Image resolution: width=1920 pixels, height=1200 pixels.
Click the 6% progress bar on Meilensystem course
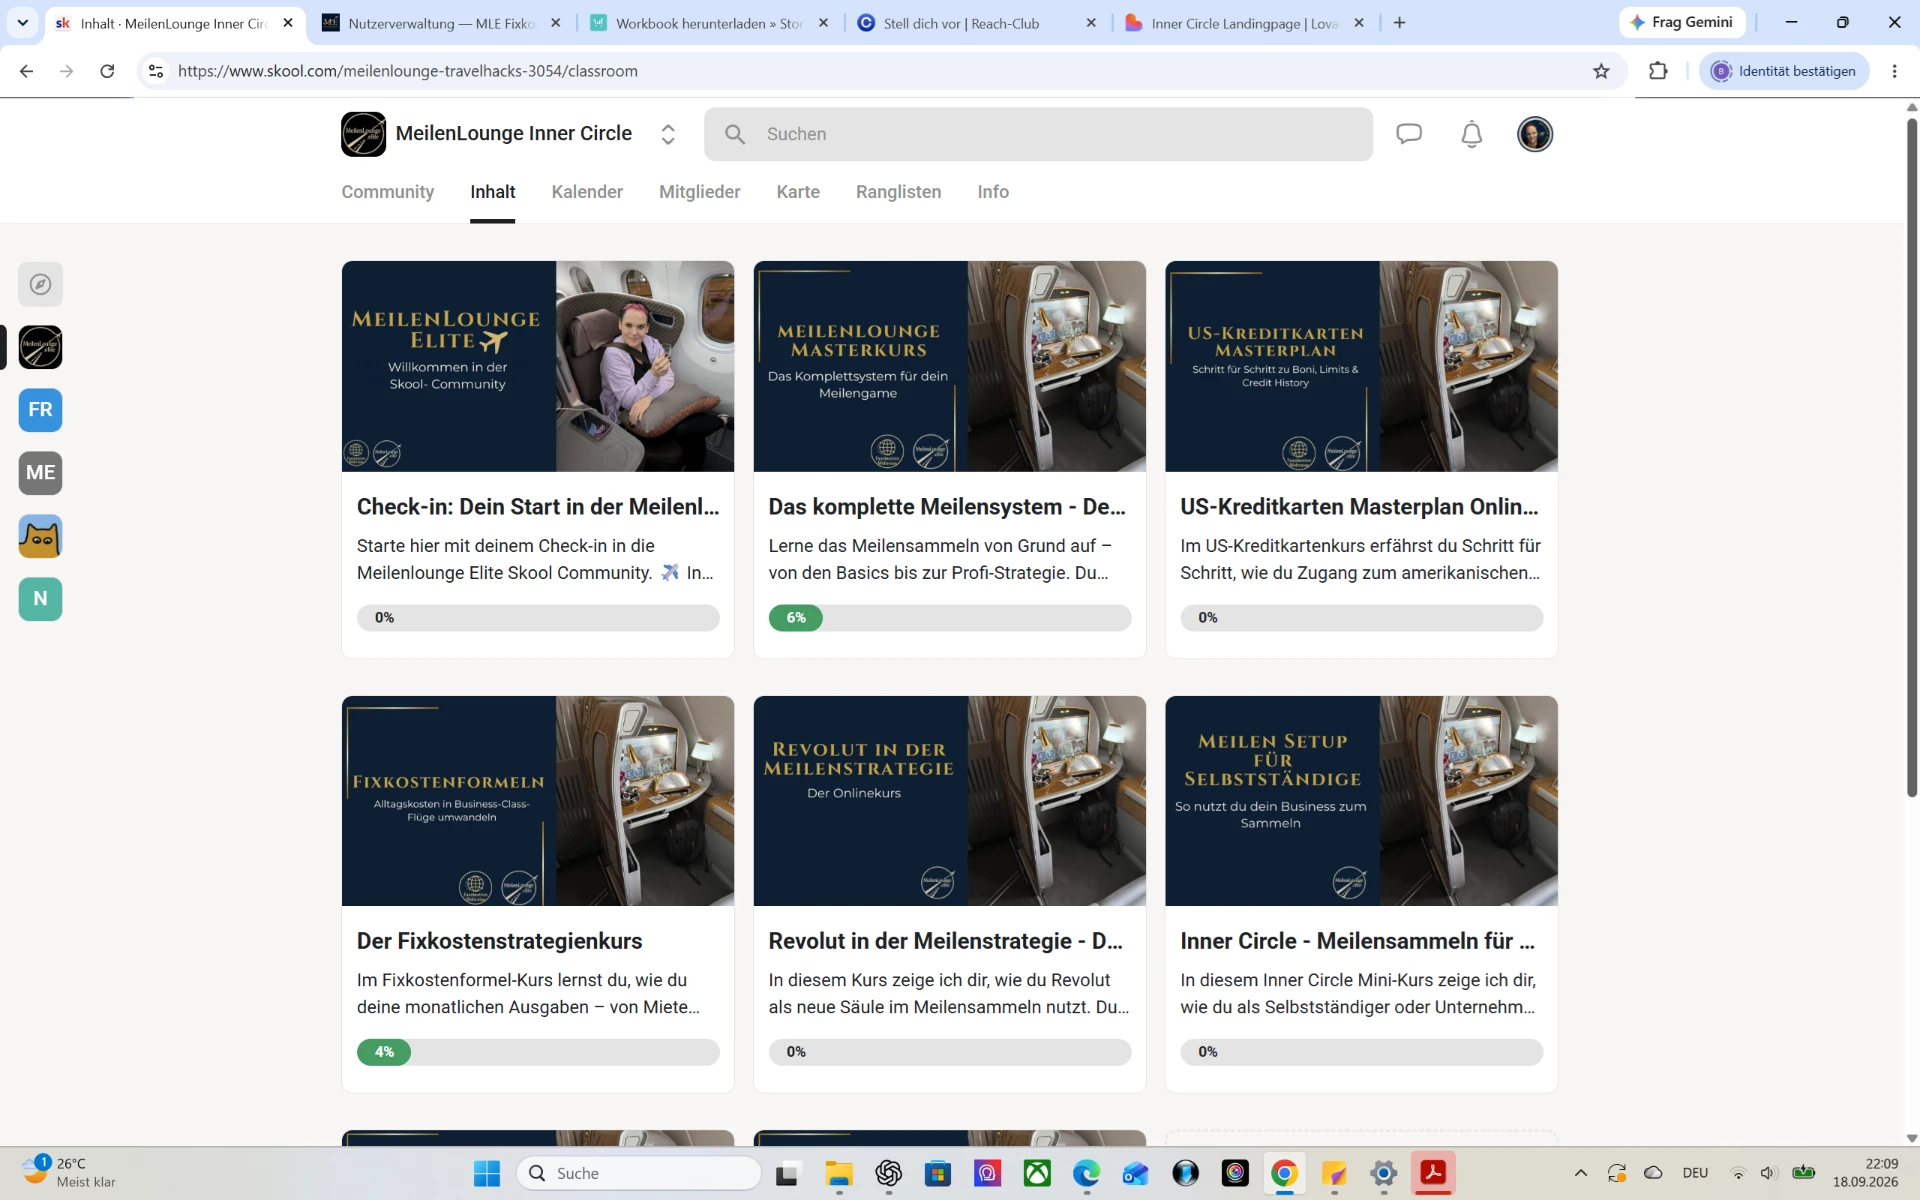point(950,618)
